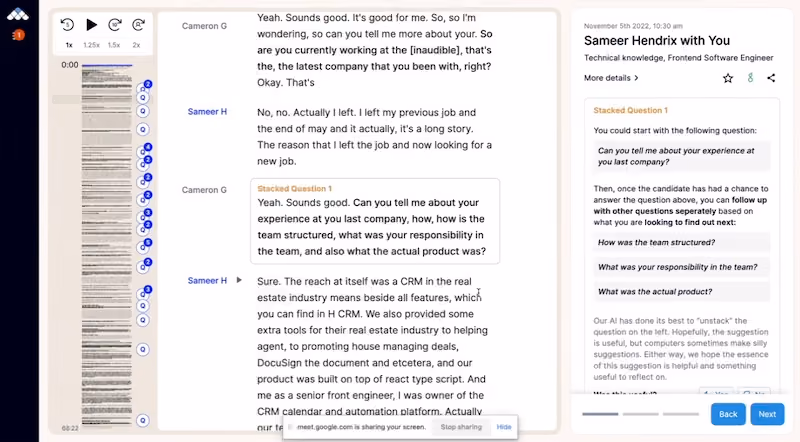Click speaker name Cameron G next to Stacked Question
The image size is (800, 442).
pyautogui.click(x=204, y=190)
